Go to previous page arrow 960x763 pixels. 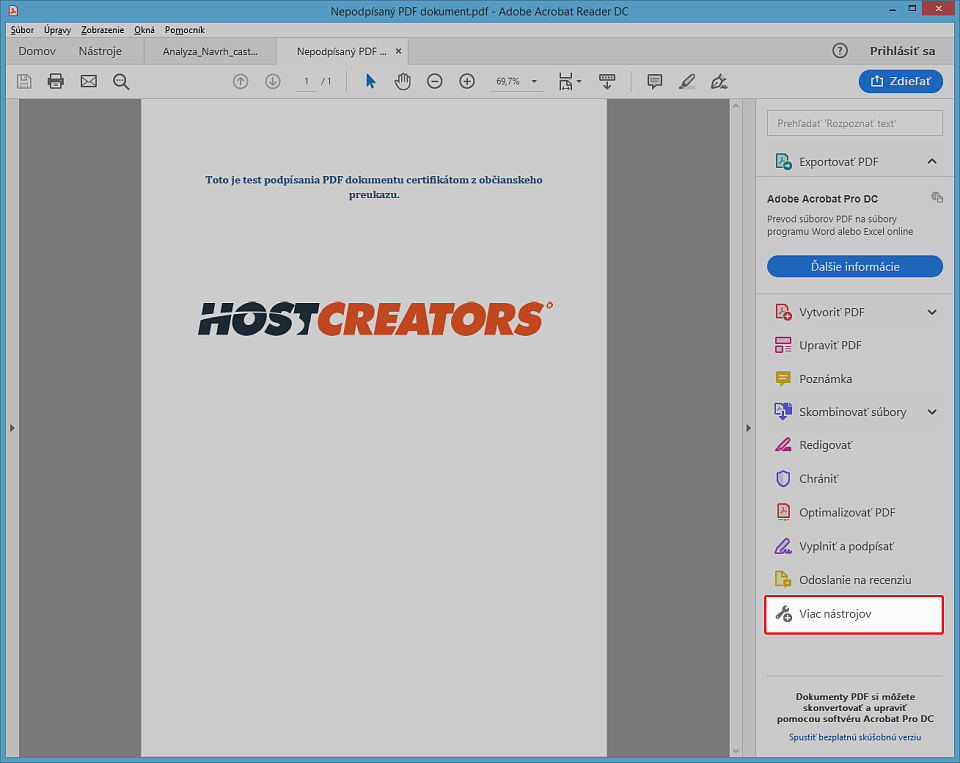pos(241,81)
